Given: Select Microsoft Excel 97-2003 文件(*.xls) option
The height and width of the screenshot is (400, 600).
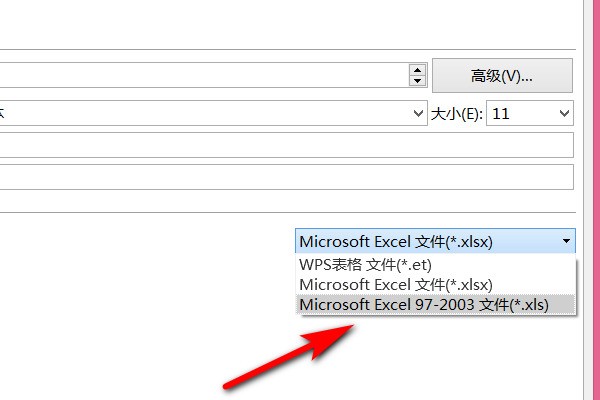Looking at the screenshot, I should 424,305.
